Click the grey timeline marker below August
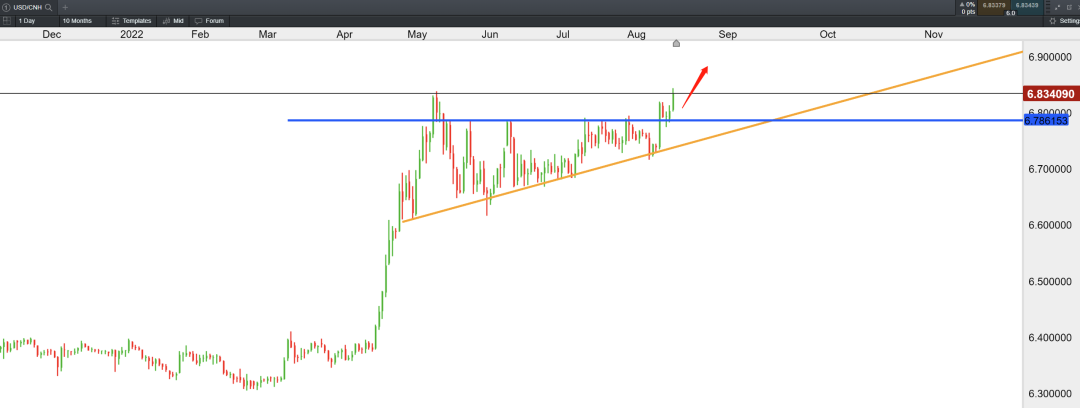The image size is (1080, 408). point(676,44)
